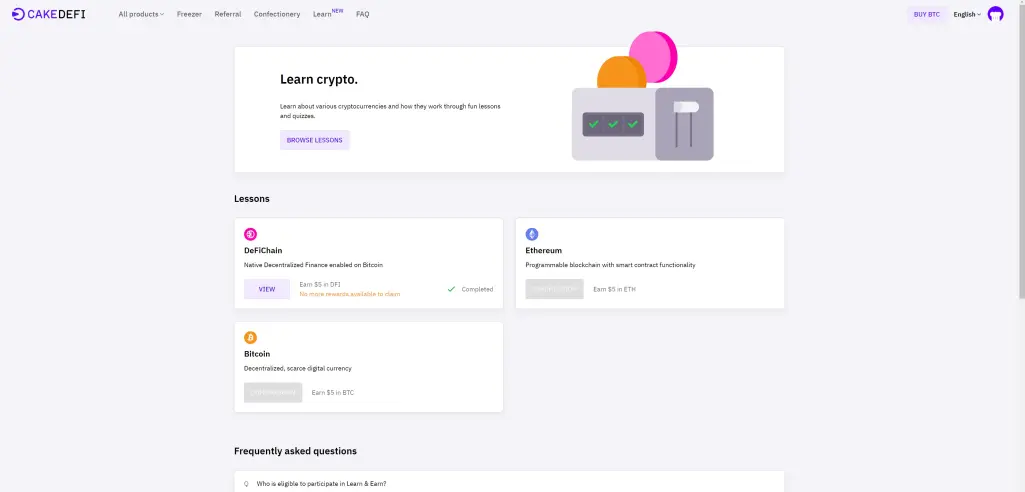The width and height of the screenshot is (1025, 492).
Task: Click the Learn crypto. heading
Action: point(319,80)
